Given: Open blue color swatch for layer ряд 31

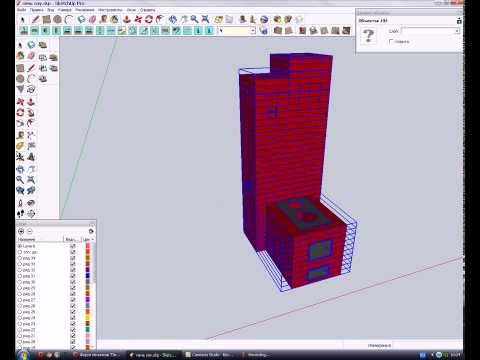Looking at the screenshot, I should 88,276.
